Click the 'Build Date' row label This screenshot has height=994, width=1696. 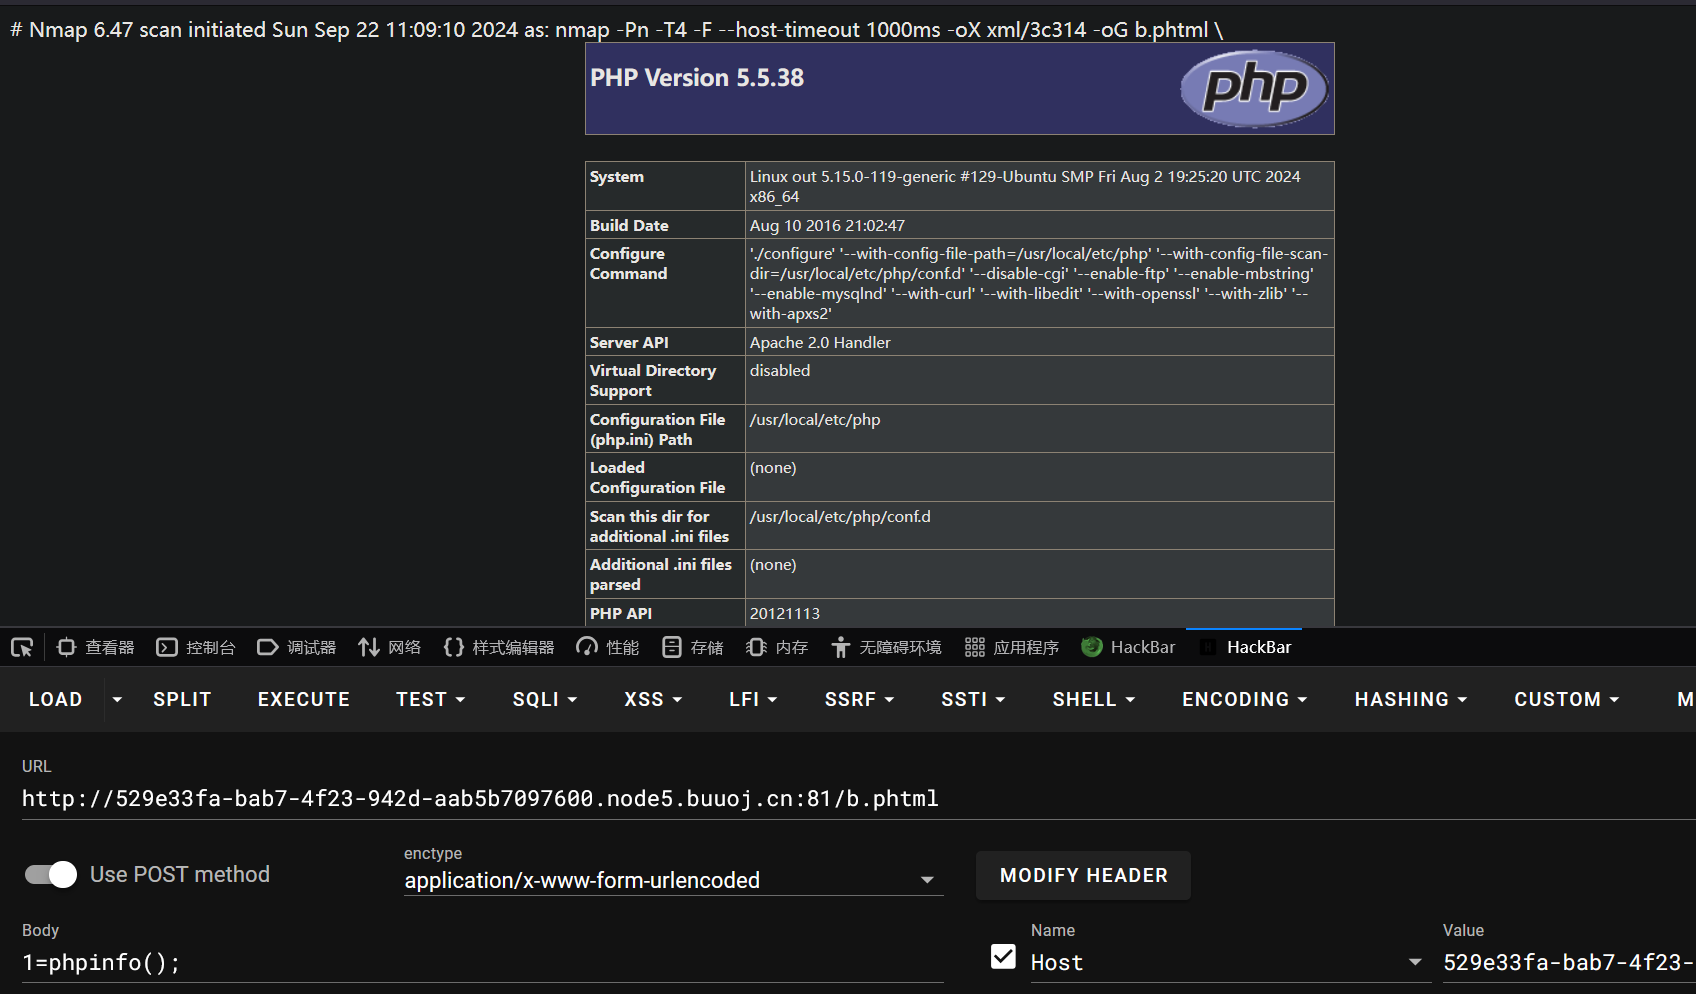(629, 225)
